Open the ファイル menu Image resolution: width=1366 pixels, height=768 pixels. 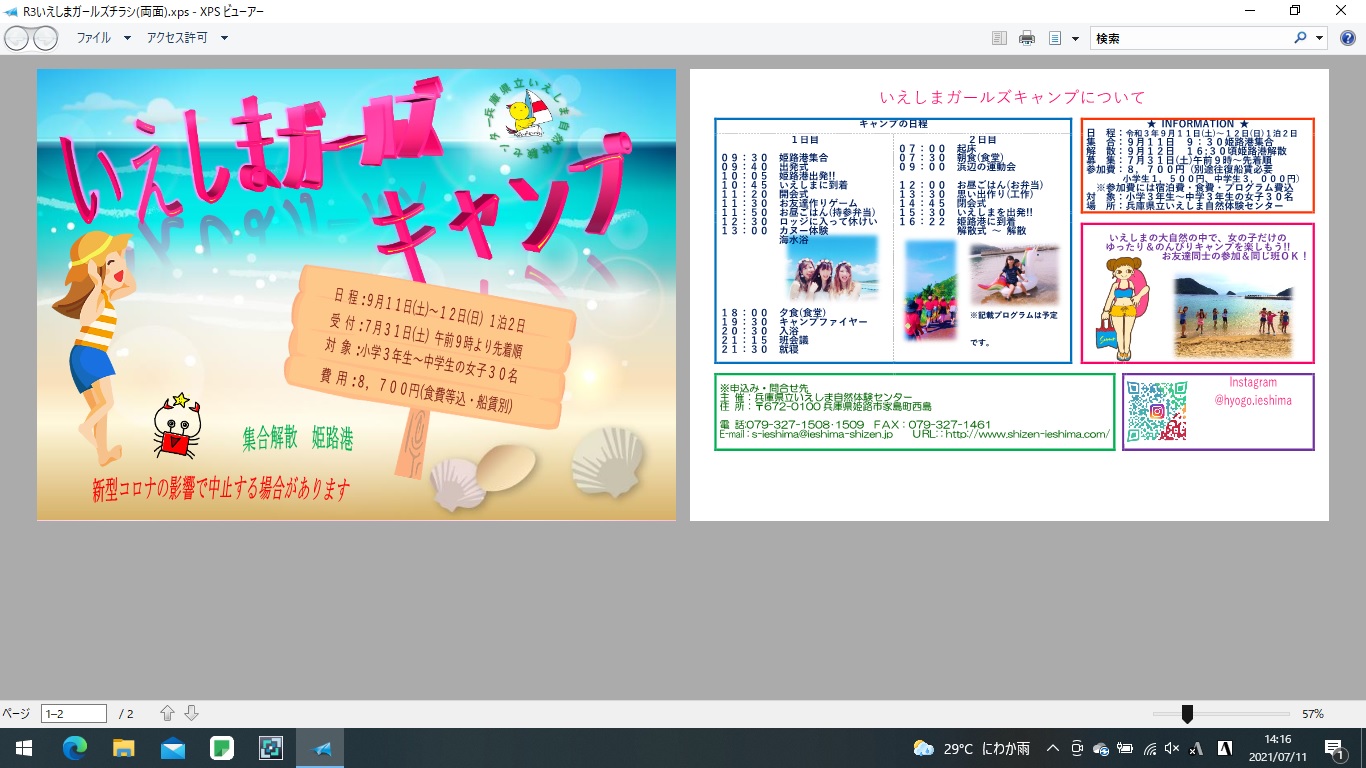[104, 38]
